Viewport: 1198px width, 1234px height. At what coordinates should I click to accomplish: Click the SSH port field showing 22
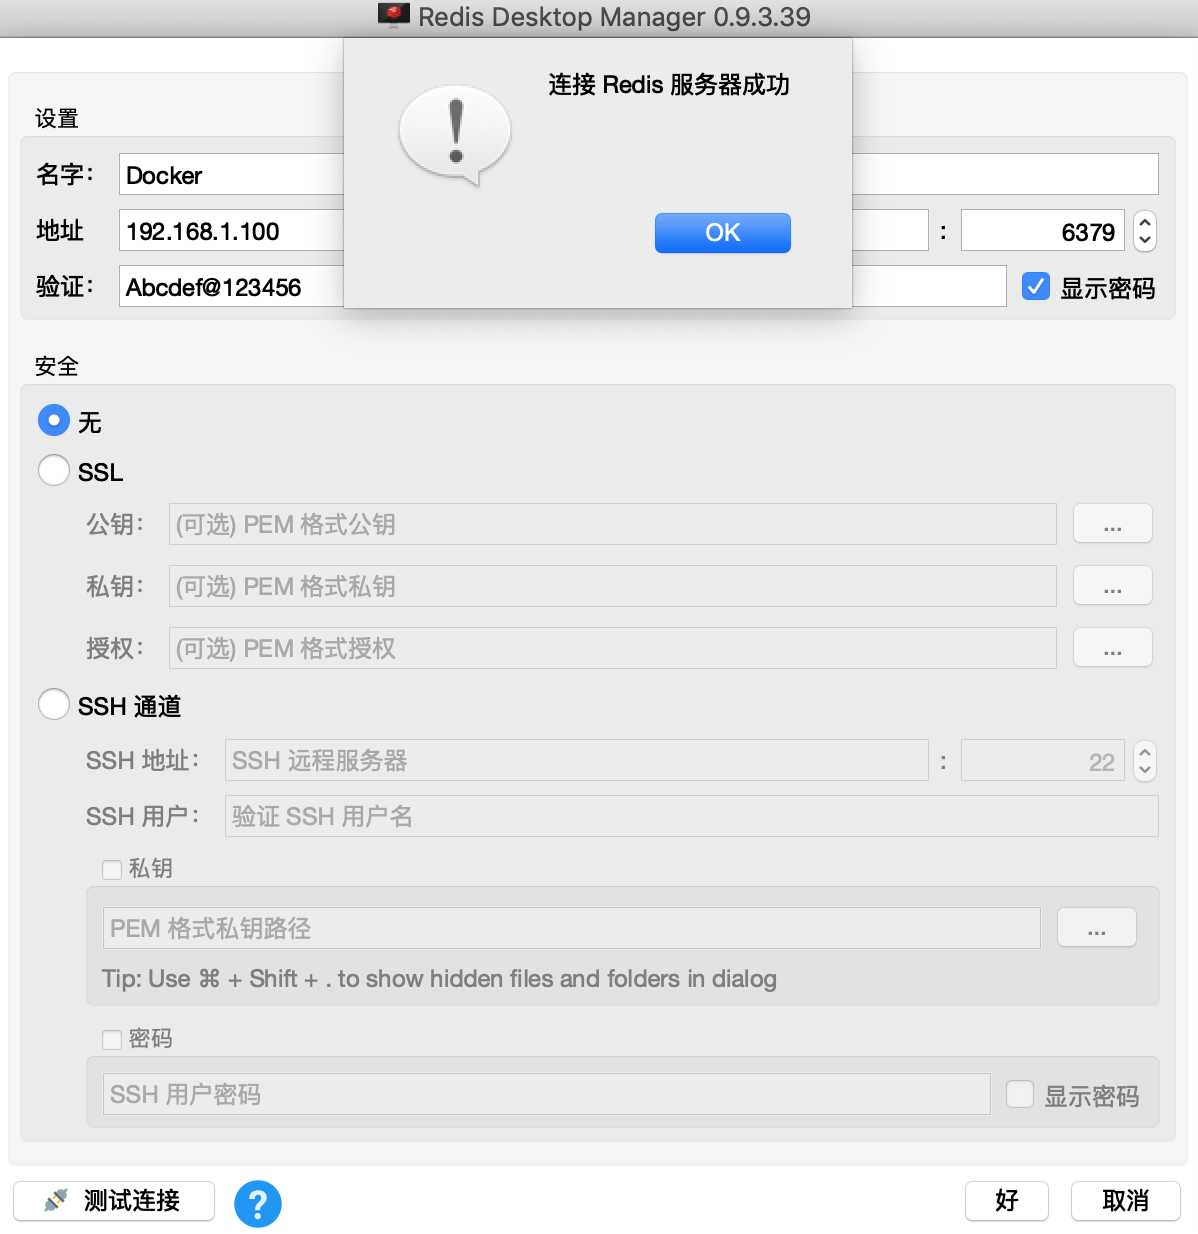tap(1042, 760)
